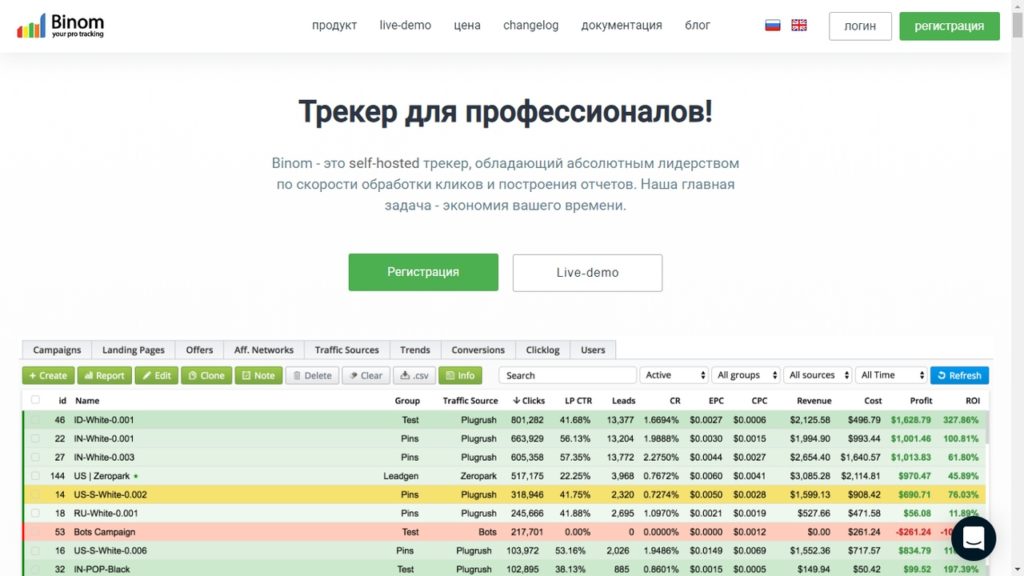This screenshot has width=1024, height=576.
Task: Sort by the LP CTR column header
Action: 578,401
